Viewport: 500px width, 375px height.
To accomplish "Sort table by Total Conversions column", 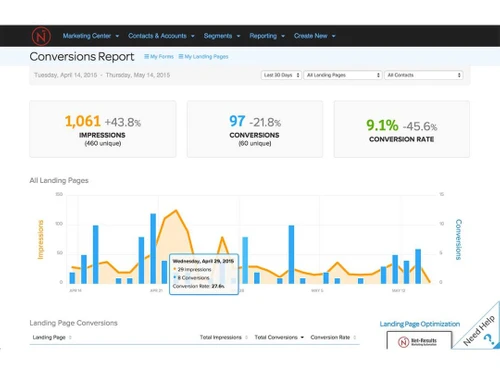I will click(x=276, y=337).
